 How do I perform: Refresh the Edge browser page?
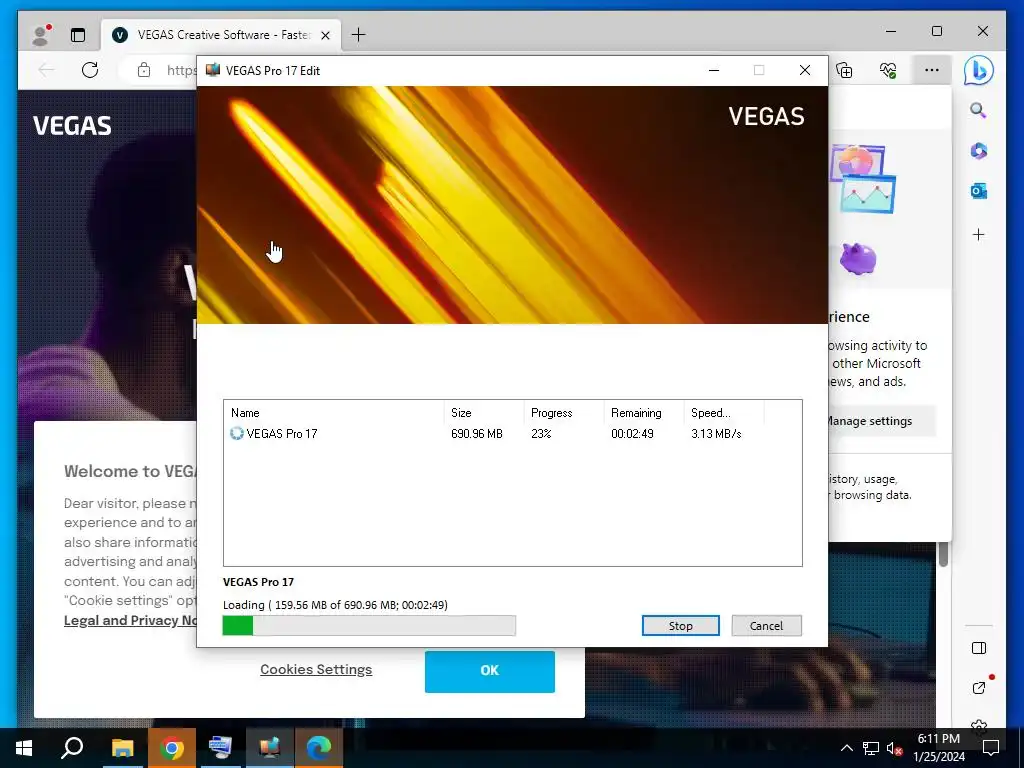(90, 70)
